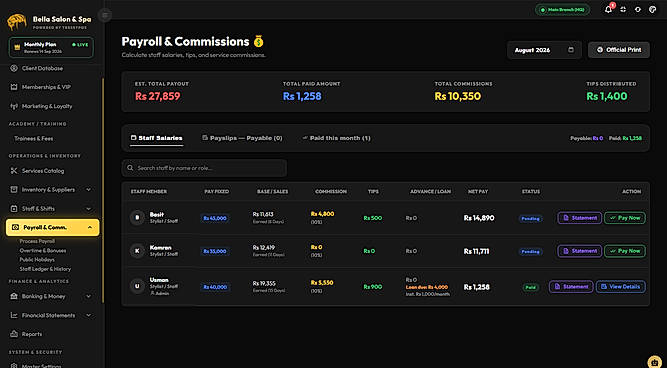Click the Banking & Money bank icon

point(14,297)
